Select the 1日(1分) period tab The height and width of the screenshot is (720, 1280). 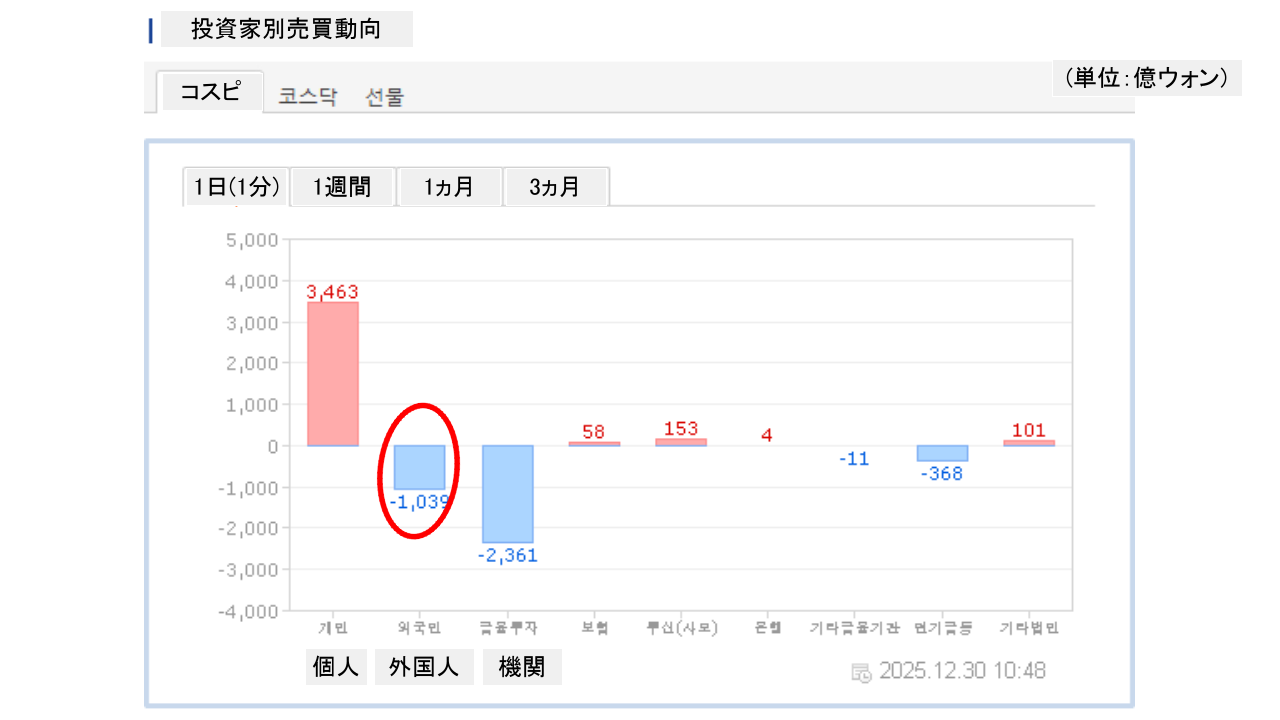[236, 187]
